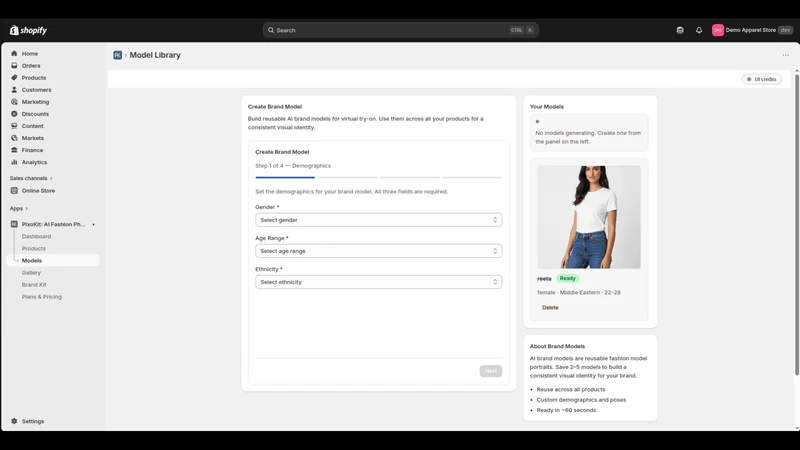Open PixoKit: AI Fashion app link
The height and width of the screenshot is (450, 800).
pos(54,224)
